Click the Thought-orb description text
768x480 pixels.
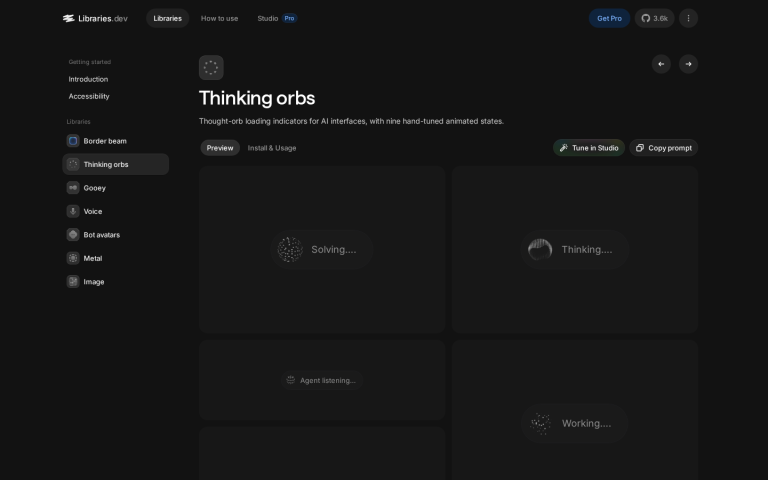(x=351, y=121)
